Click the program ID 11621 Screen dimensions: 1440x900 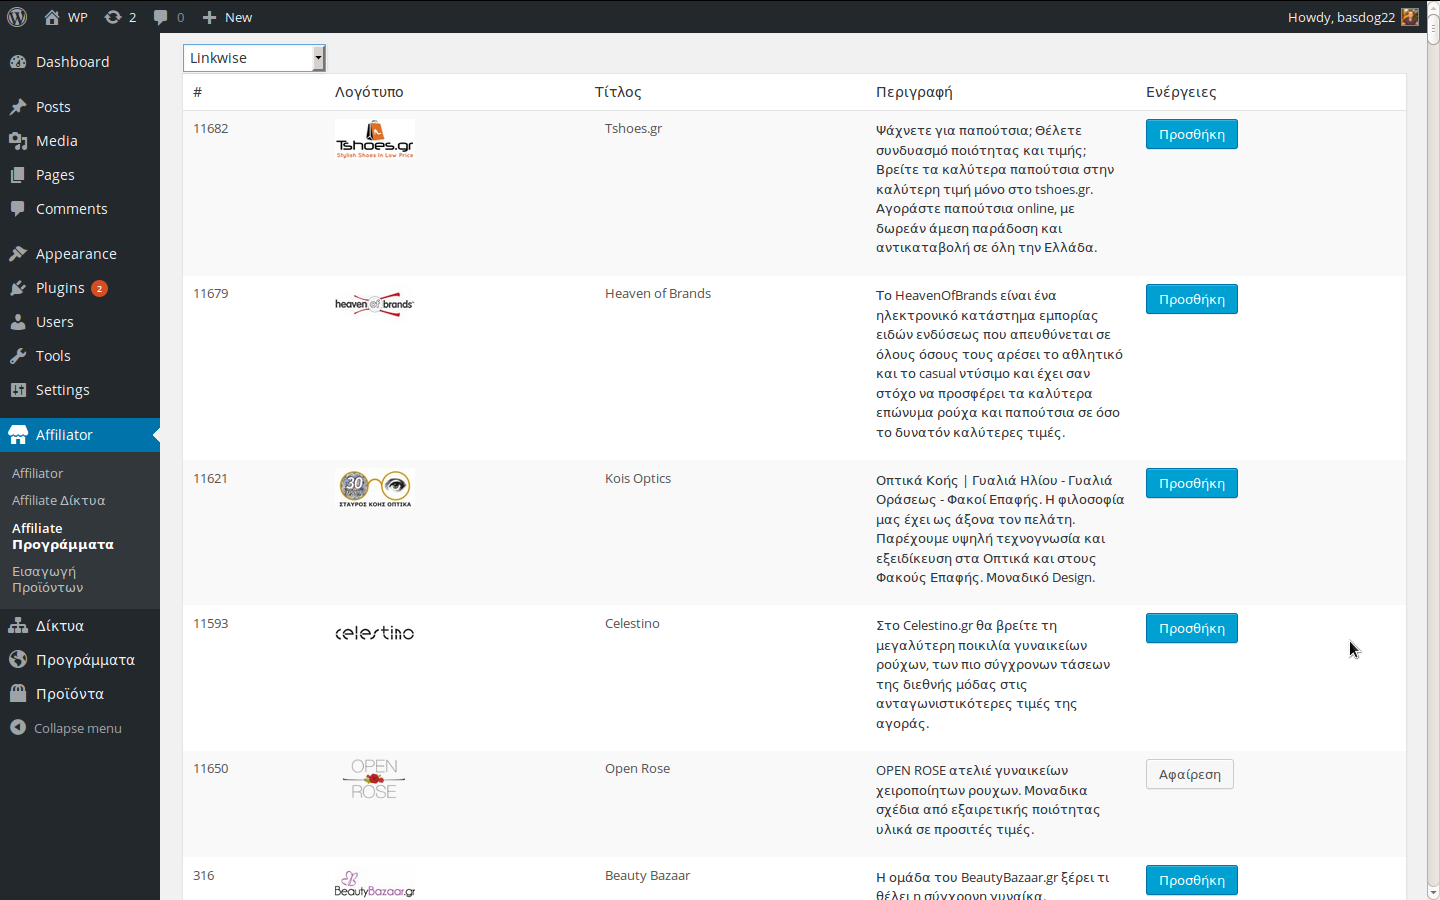(210, 479)
